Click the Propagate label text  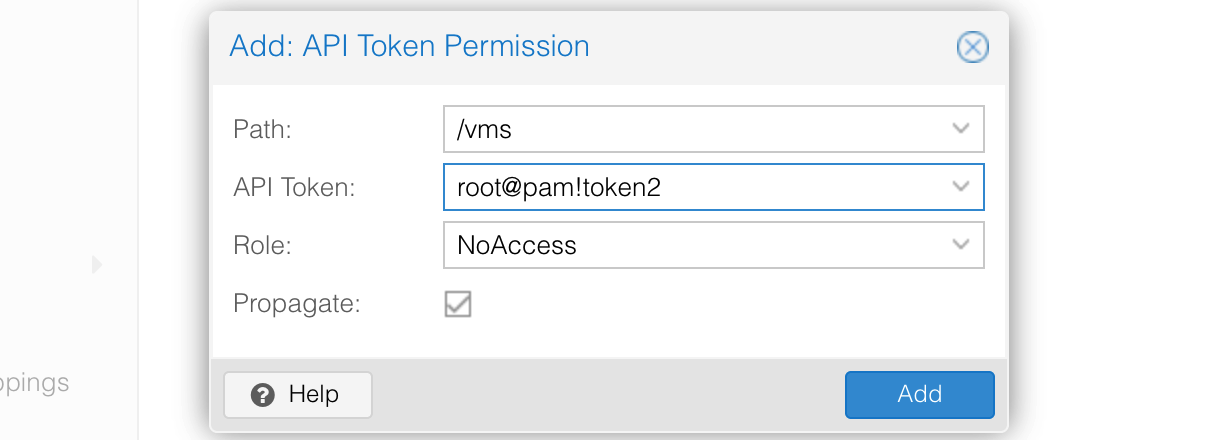pos(296,304)
